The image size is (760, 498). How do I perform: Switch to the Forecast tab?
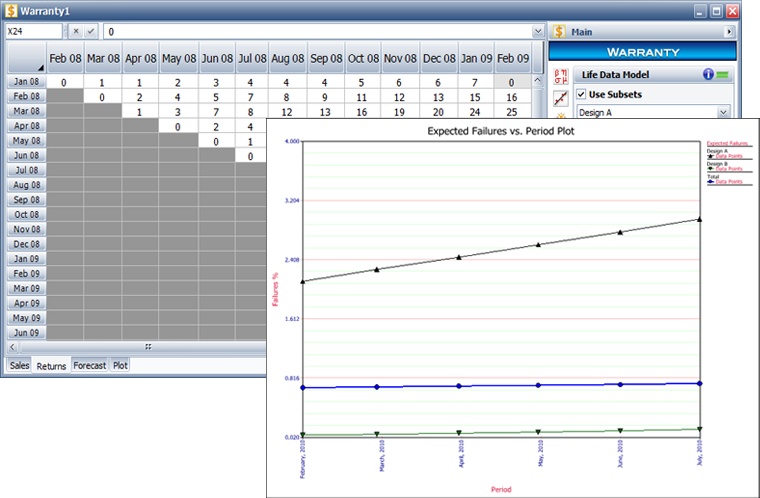(89, 366)
